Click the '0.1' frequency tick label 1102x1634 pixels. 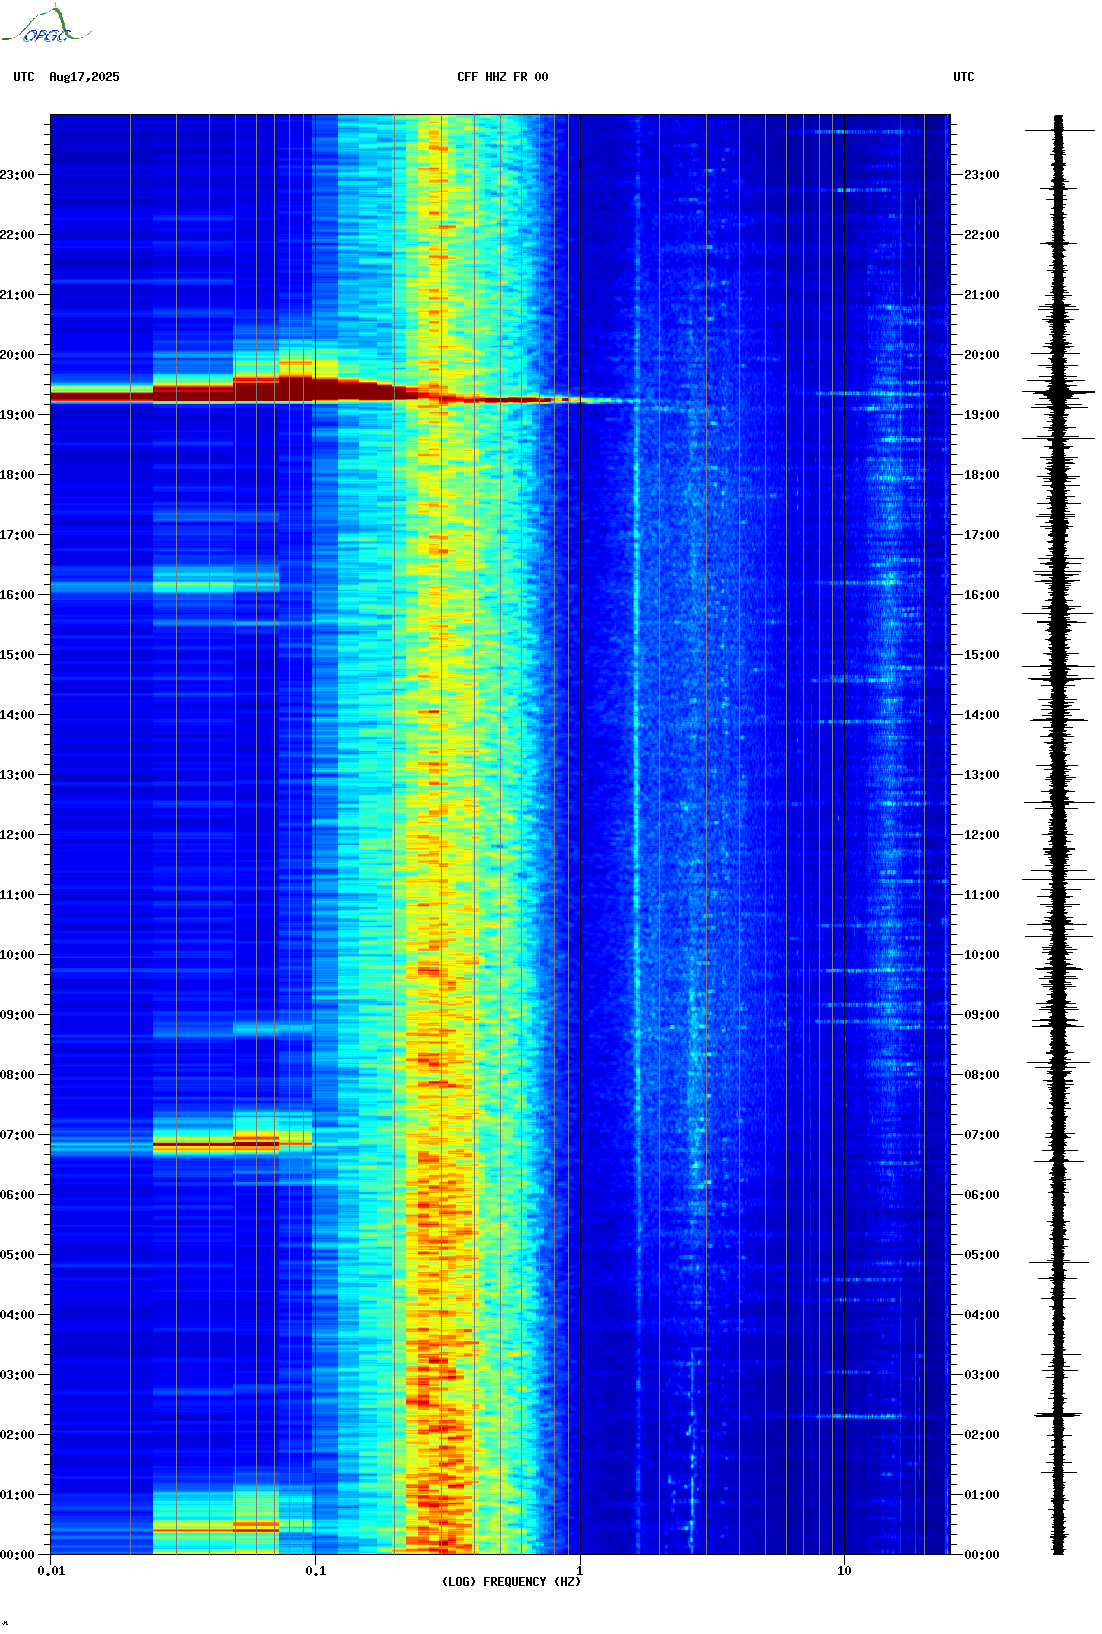pos(315,1571)
